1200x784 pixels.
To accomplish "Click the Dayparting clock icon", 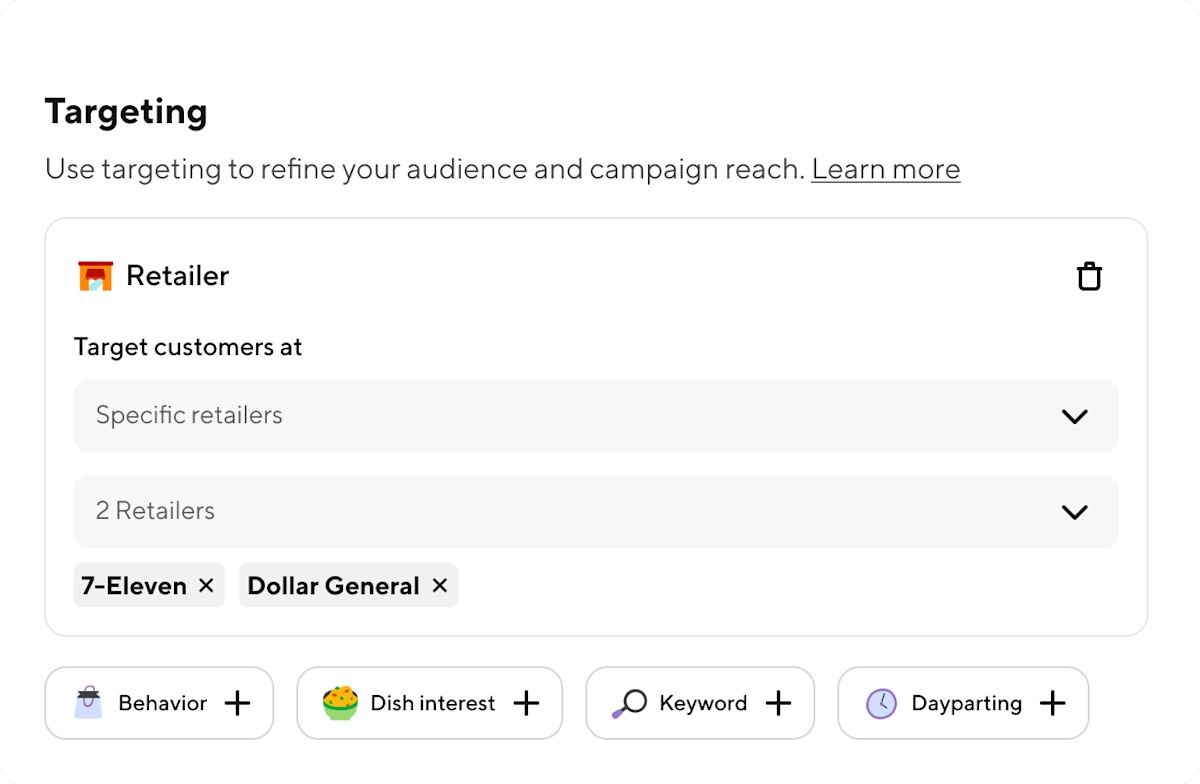I will [x=881, y=703].
